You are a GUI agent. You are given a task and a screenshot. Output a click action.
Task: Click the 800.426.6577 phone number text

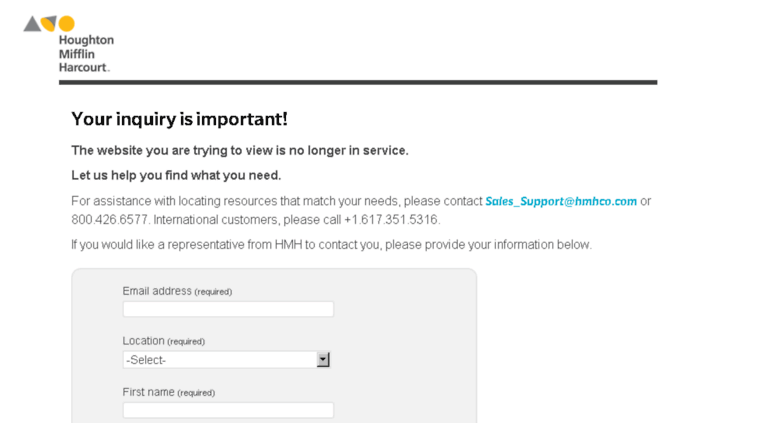pyautogui.click(x=110, y=219)
